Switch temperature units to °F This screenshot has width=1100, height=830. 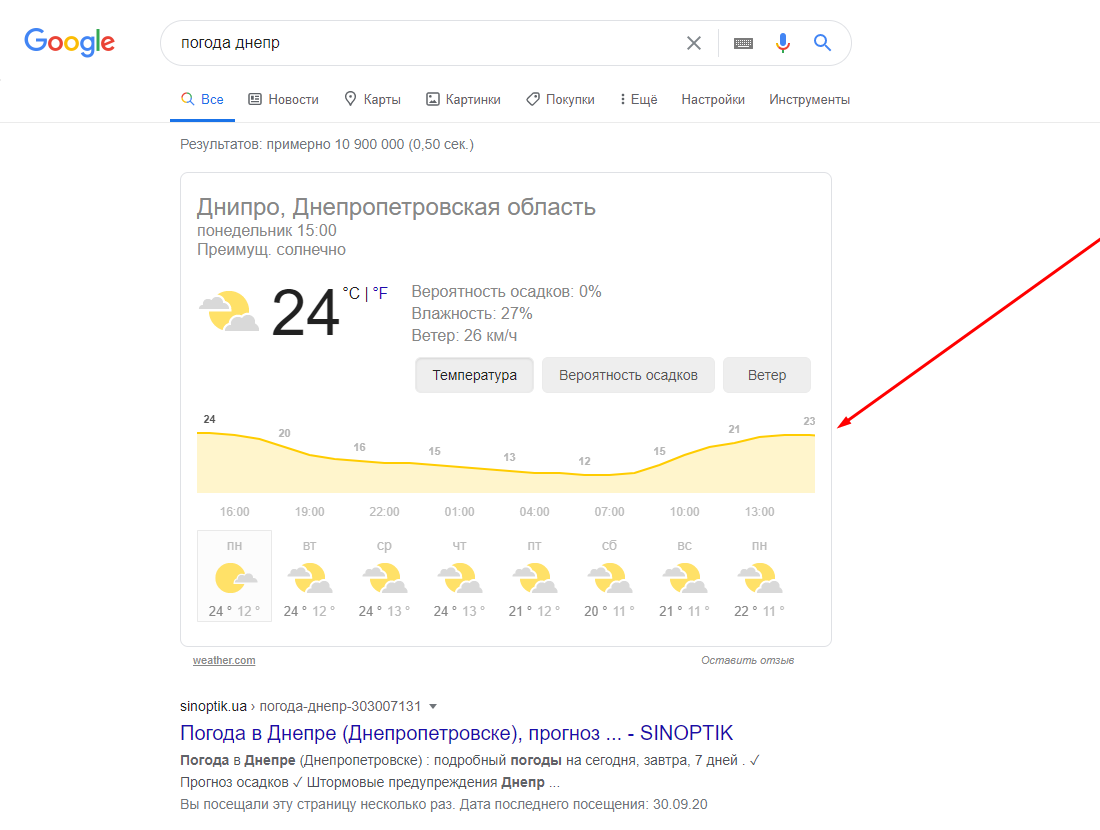pyautogui.click(x=380, y=293)
